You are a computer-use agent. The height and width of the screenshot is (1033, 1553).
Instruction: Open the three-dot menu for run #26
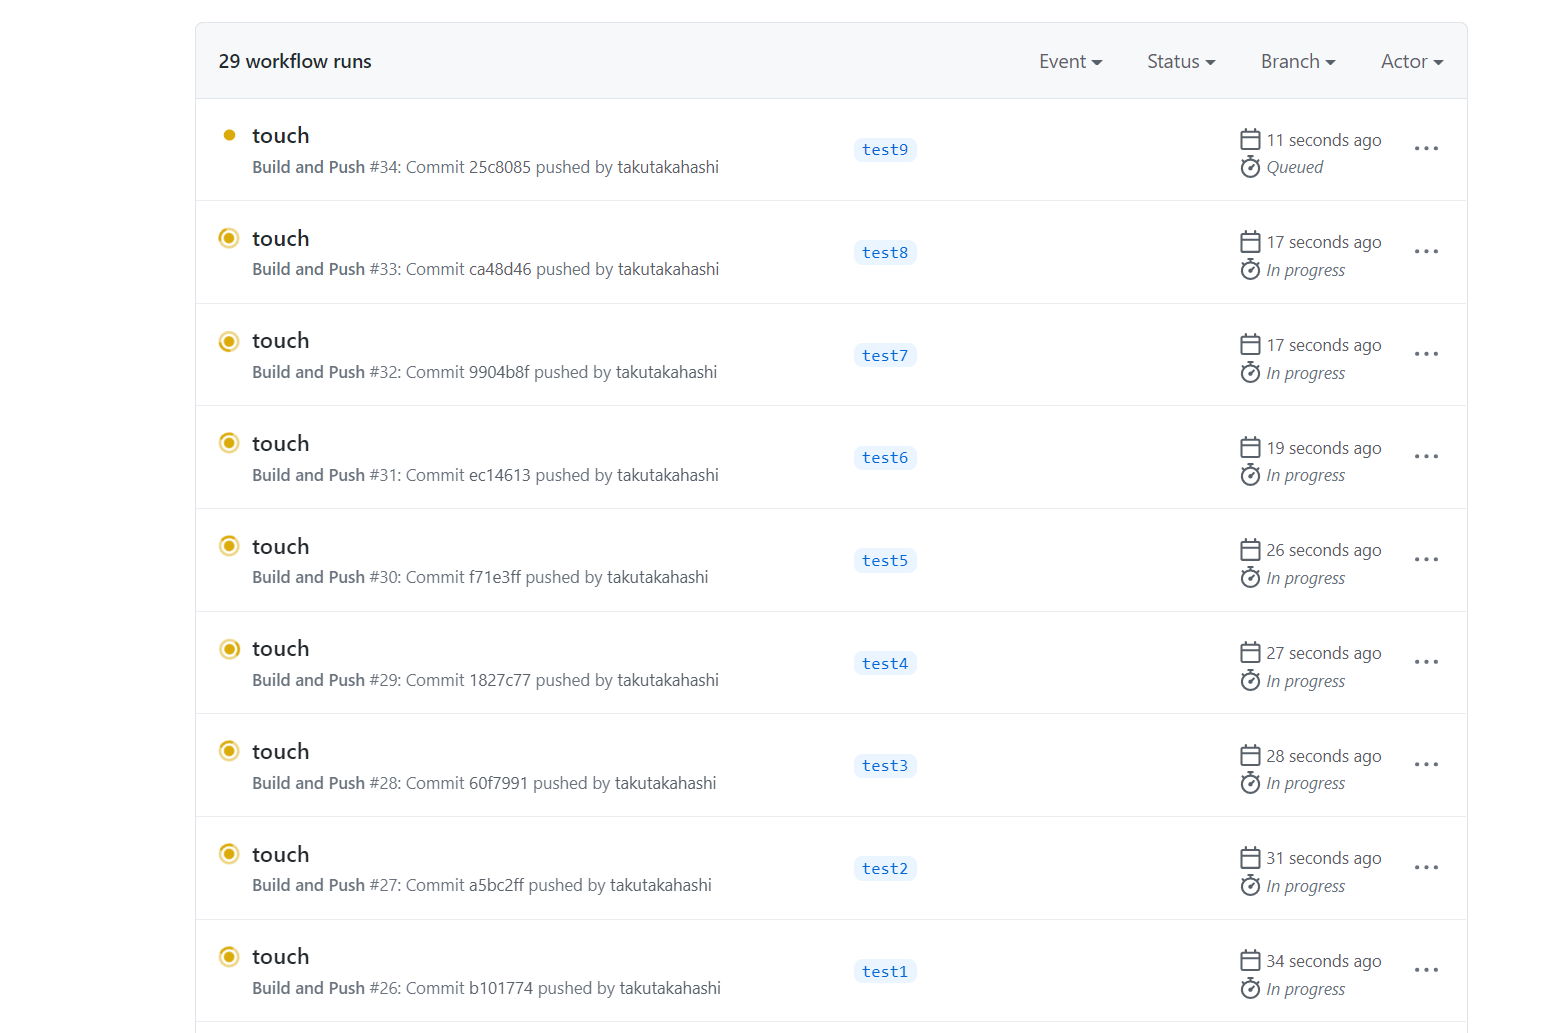(1426, 970)
